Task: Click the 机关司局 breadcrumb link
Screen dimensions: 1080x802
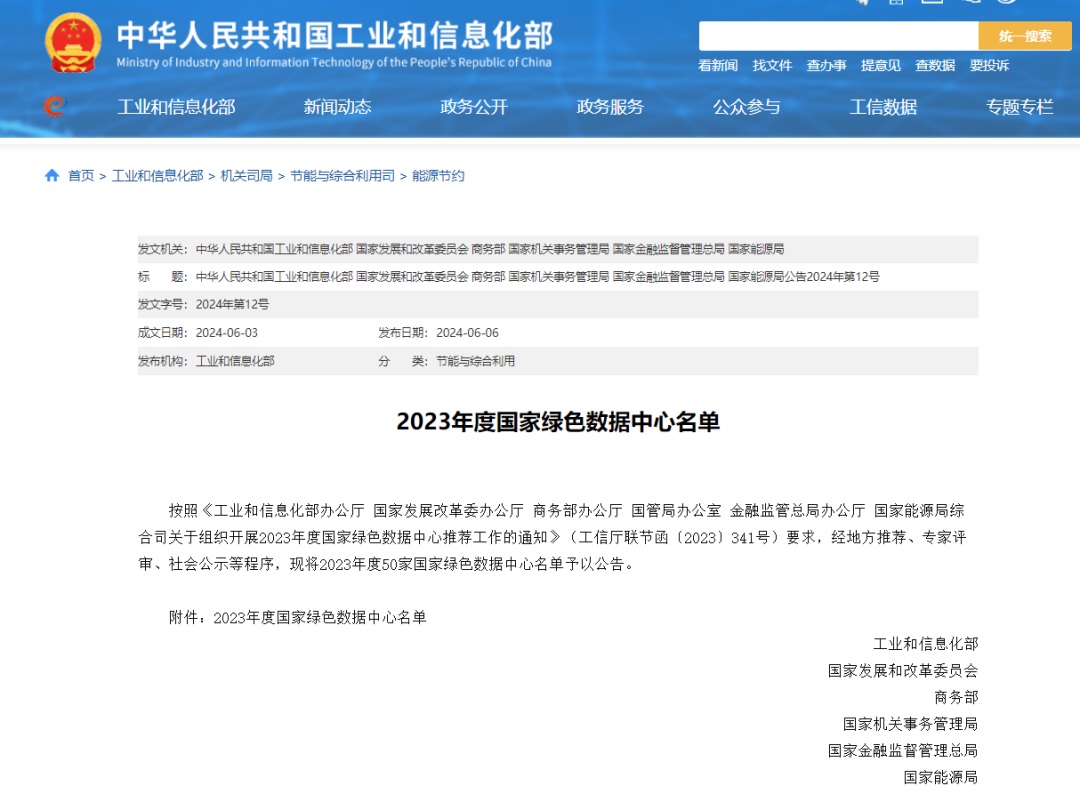Action: pyautogui.click(x=247, y=176)
